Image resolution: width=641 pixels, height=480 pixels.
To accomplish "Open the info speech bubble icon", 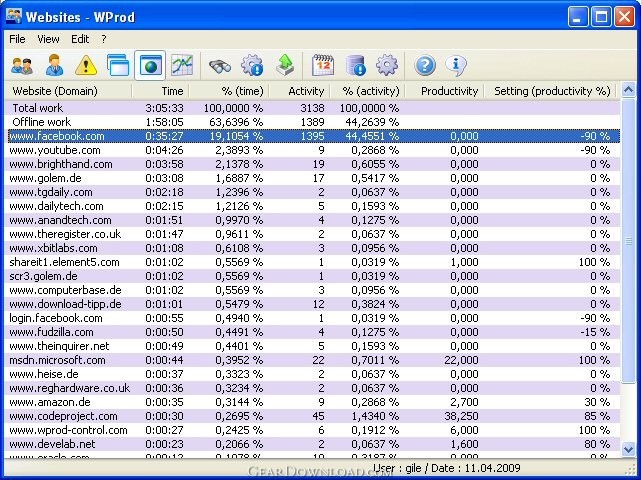I will (x=456, y=65).
